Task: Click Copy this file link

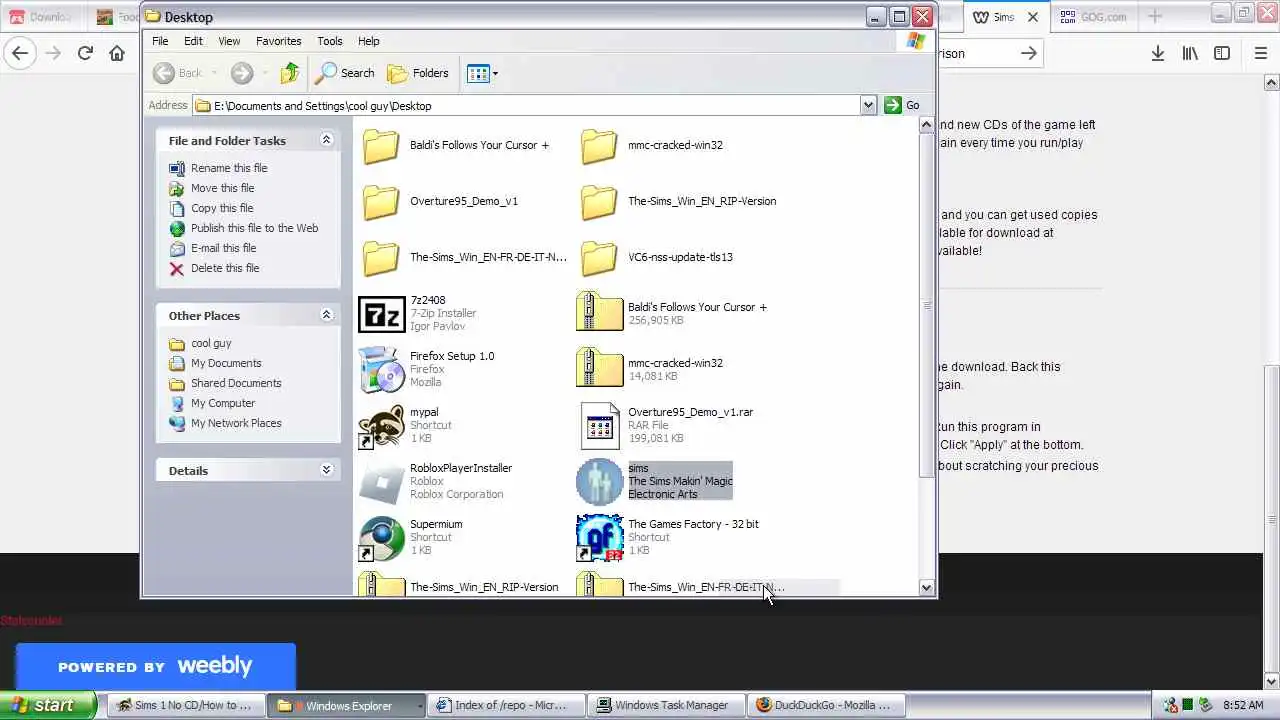Action: pyautogui.click(x=222, y=208)
